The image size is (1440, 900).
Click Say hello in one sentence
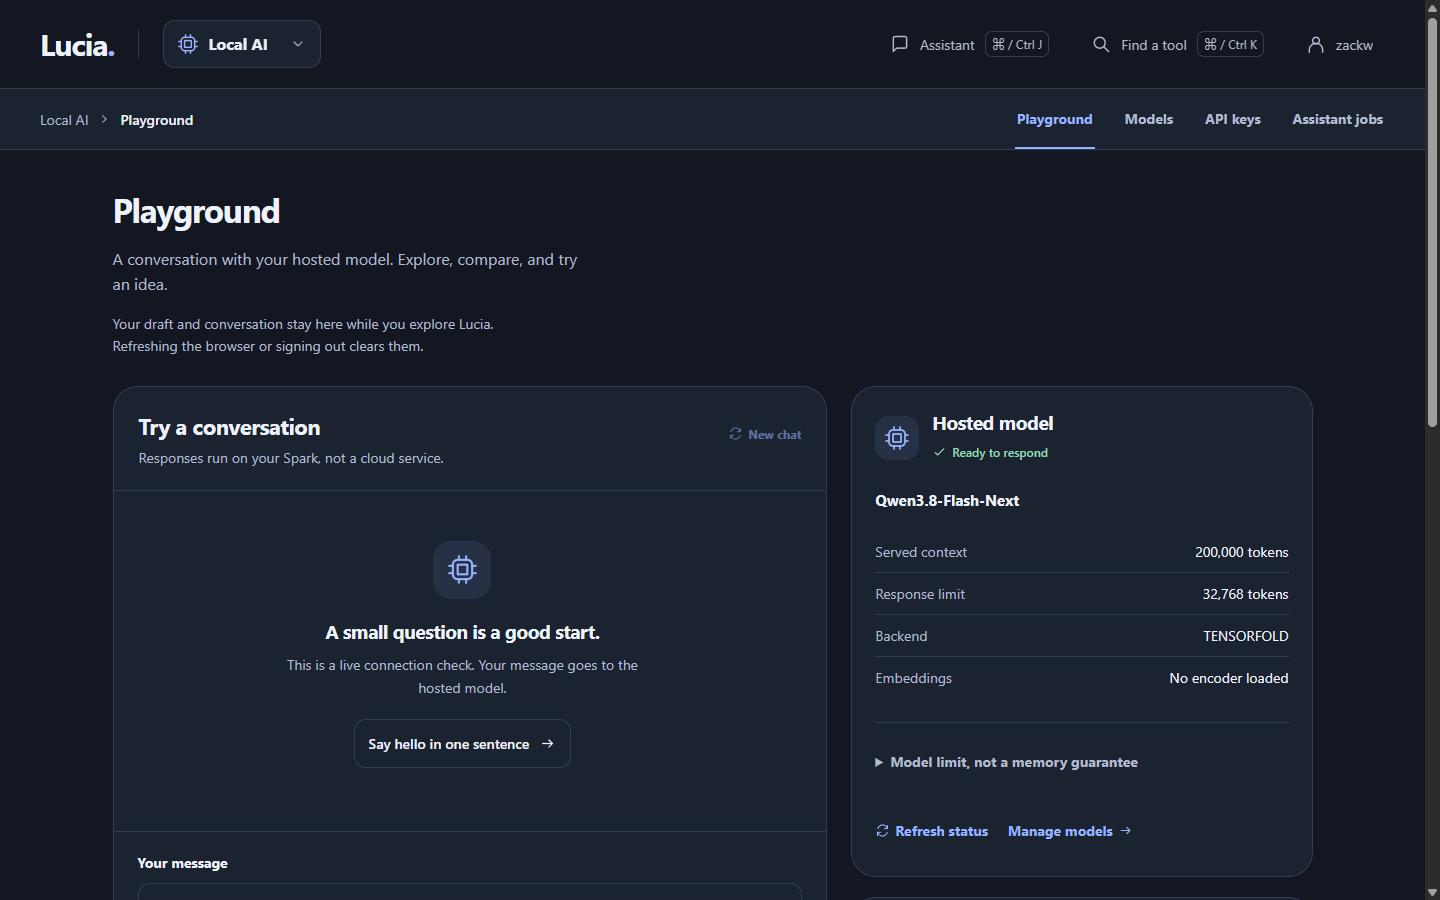coord(462,744)
